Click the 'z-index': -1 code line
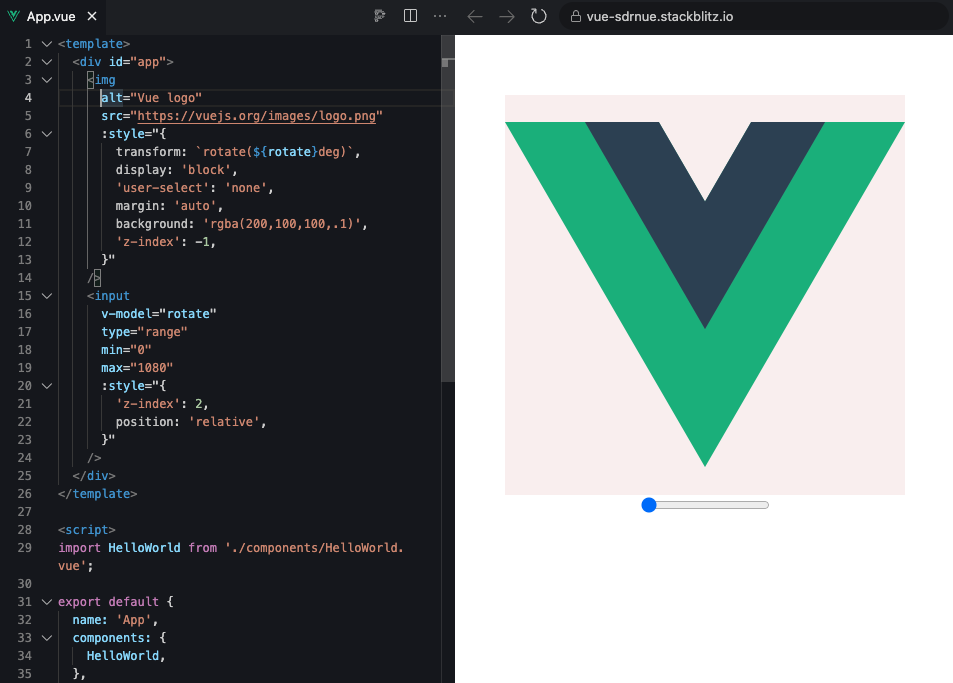 click(x=165, y=242)
